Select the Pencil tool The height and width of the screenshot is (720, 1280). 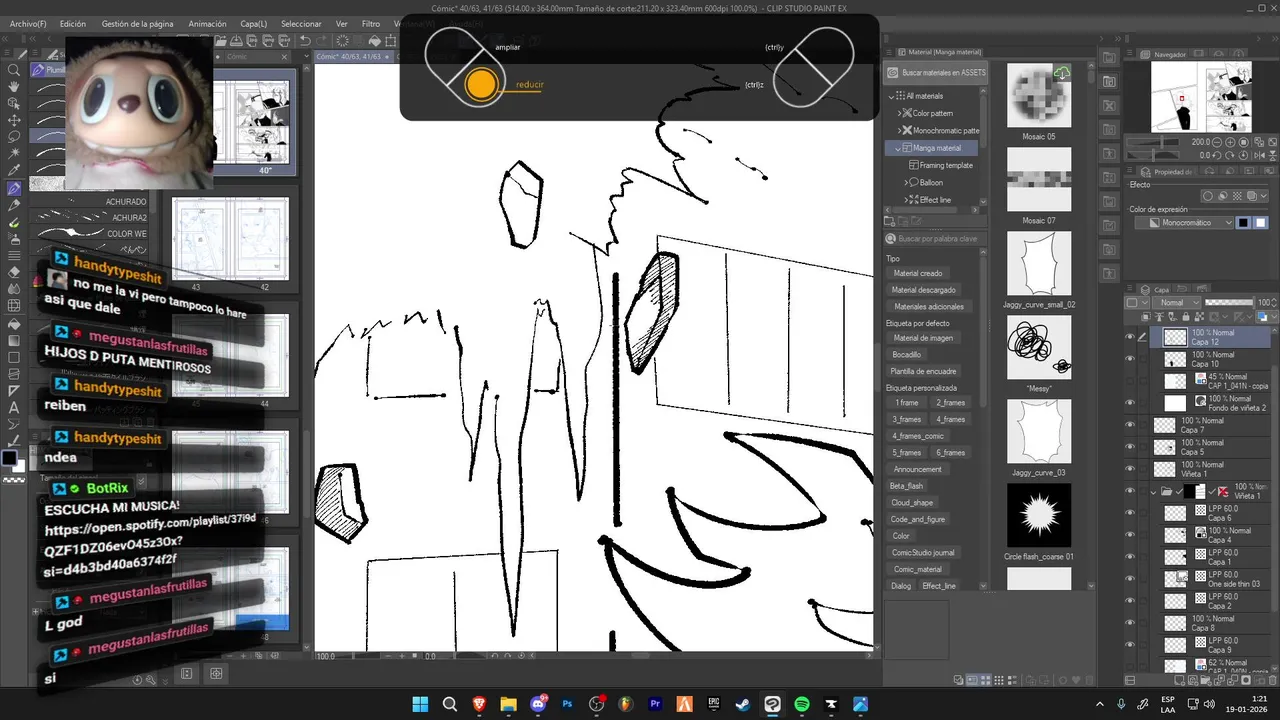click(14, 205)
